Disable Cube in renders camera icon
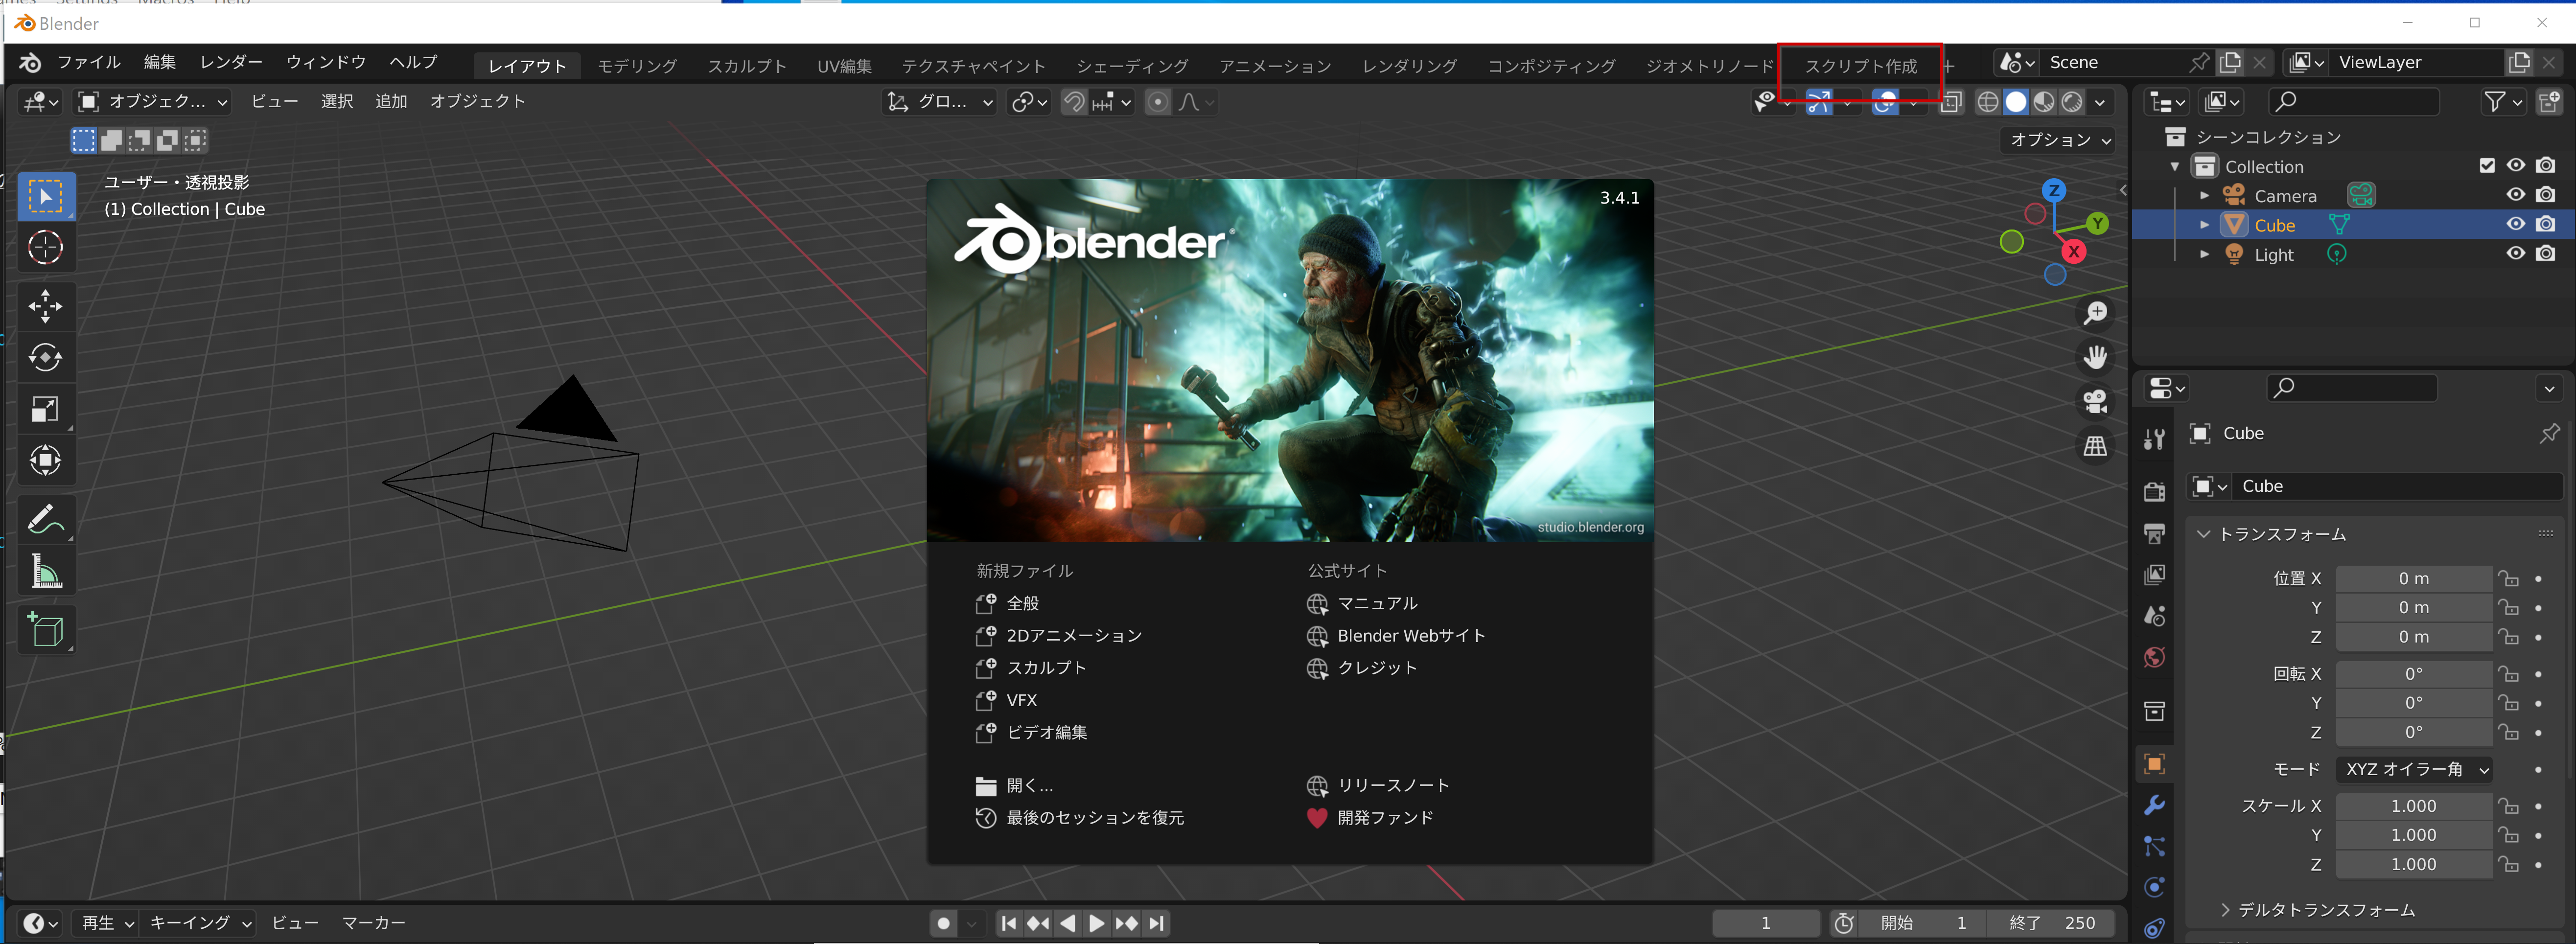The height and width of the screenshot is (944, 2576). [2546, 224]
